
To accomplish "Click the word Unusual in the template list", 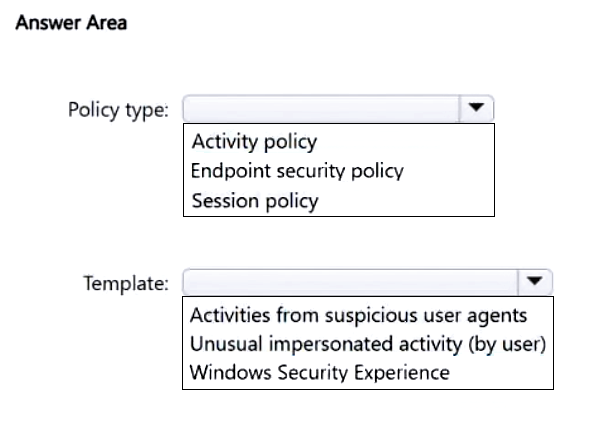I will [220, 343].
